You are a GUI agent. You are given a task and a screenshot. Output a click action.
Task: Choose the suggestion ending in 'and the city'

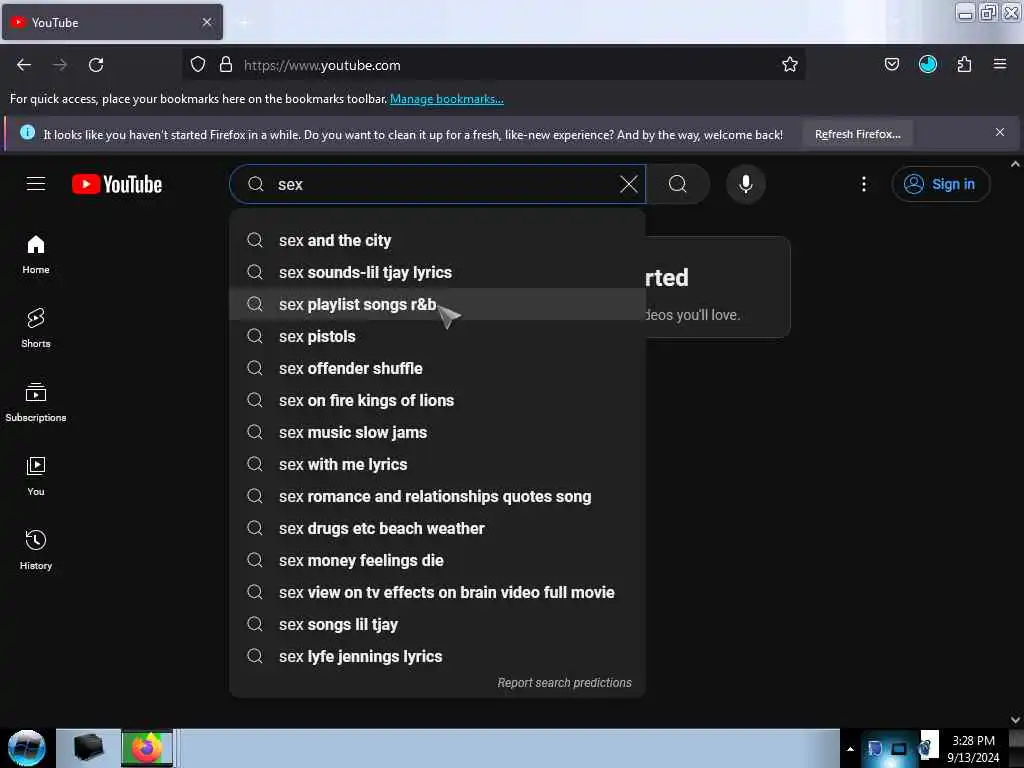(437, 240)
